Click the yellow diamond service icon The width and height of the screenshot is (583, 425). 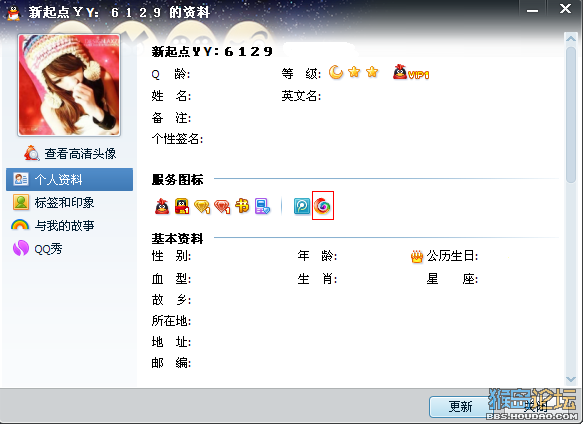[202, 207]
